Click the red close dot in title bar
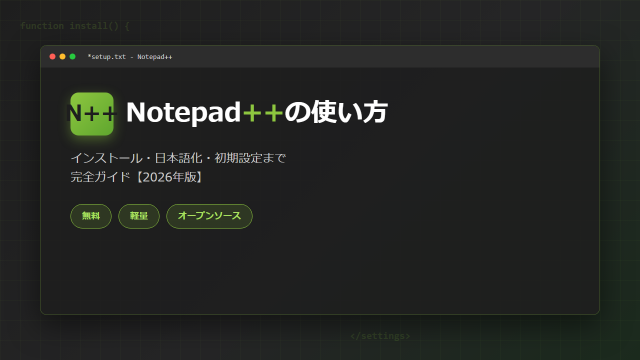 pos(52,56)
